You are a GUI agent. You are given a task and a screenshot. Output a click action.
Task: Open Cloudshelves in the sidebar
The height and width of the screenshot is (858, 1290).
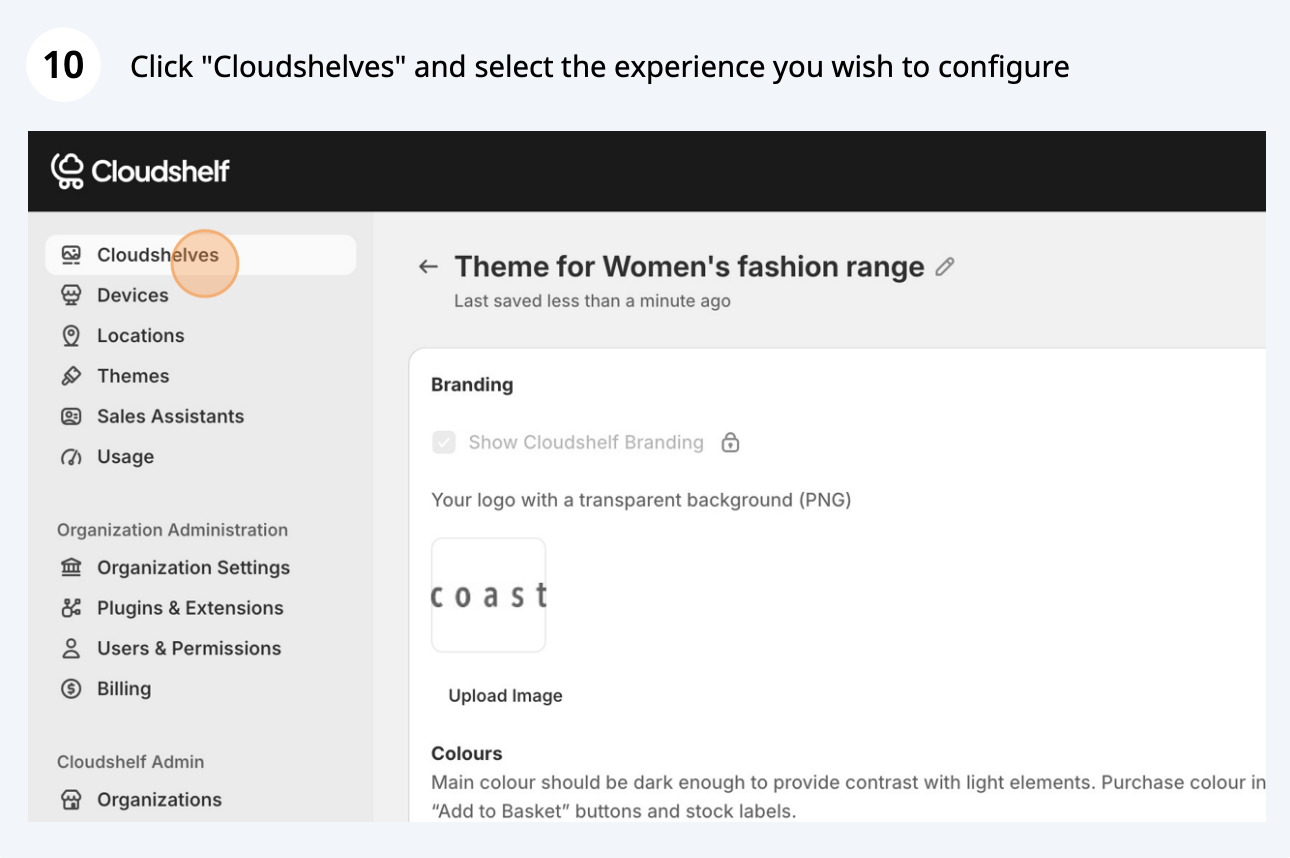[200, 255]
